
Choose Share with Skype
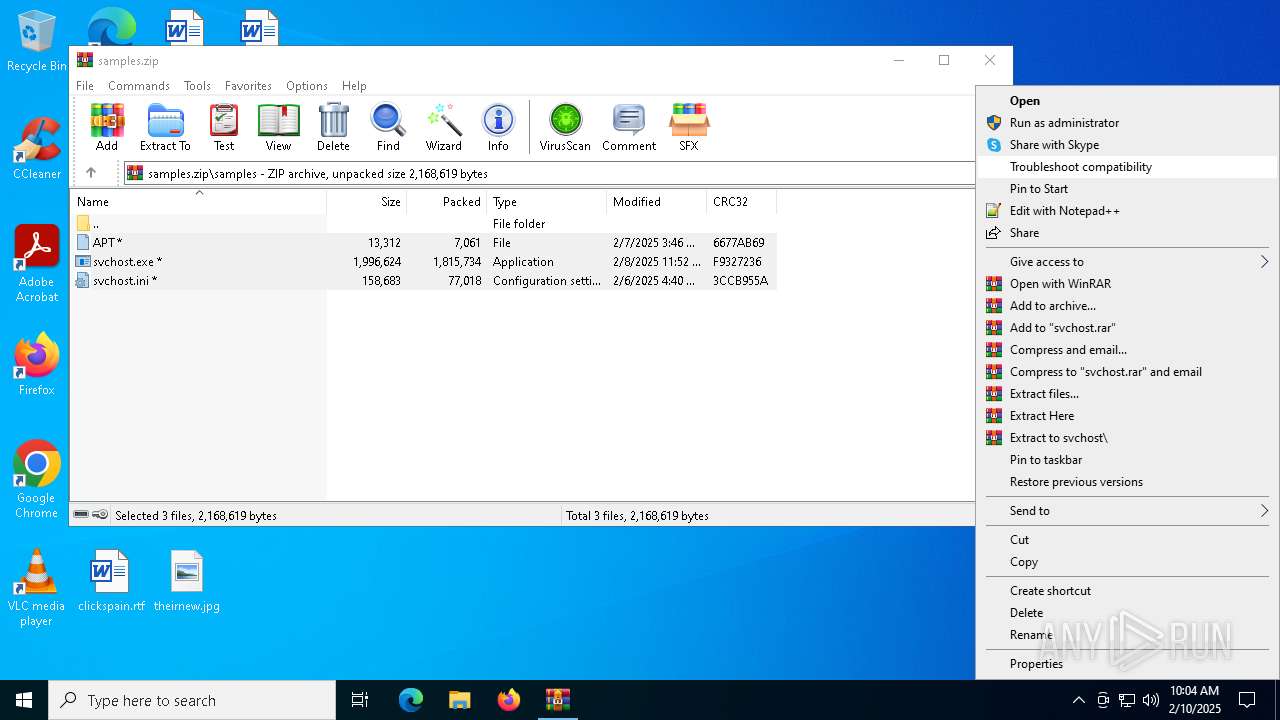(1127, 145)
